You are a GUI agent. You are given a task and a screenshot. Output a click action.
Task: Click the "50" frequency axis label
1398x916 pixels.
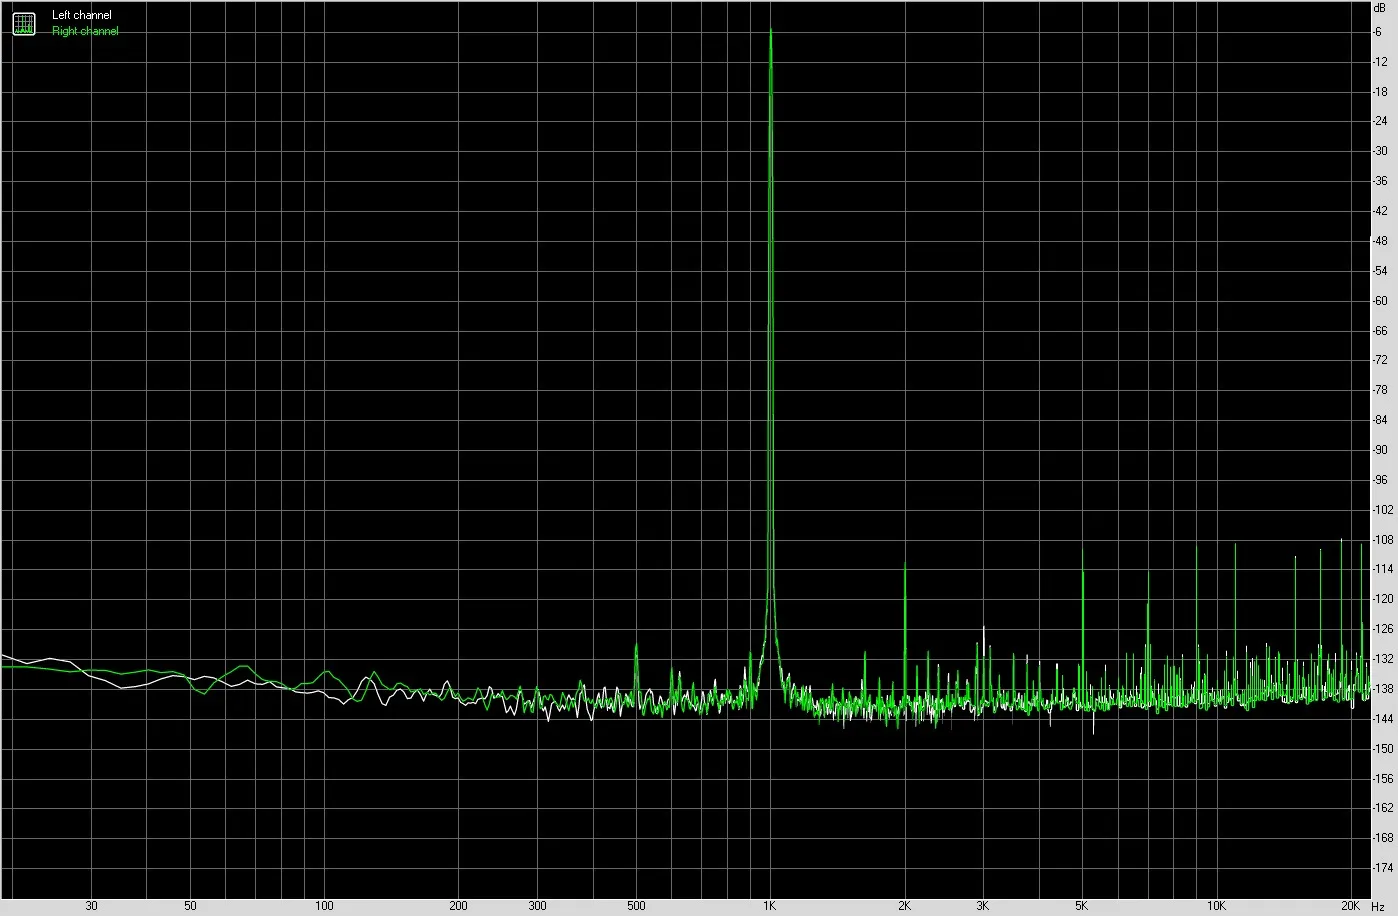[x=190, y=906]
